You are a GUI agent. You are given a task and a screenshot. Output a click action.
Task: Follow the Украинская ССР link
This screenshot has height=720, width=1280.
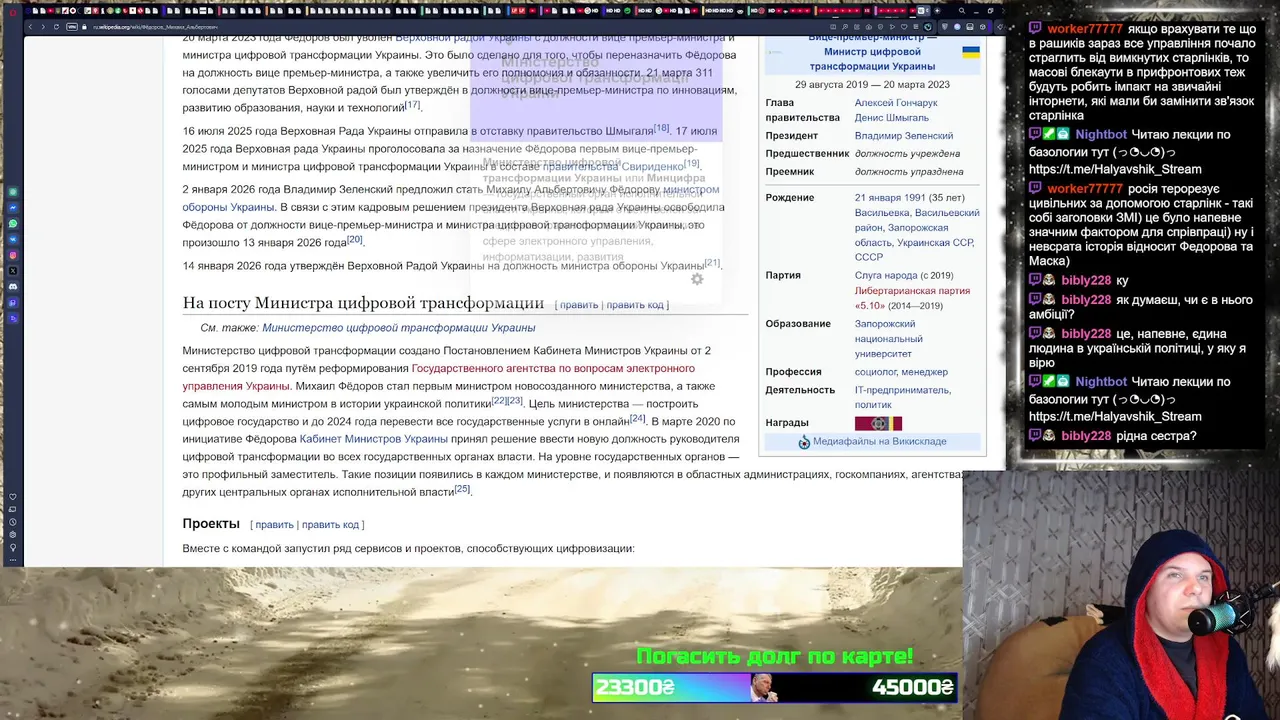pos(935,243)
